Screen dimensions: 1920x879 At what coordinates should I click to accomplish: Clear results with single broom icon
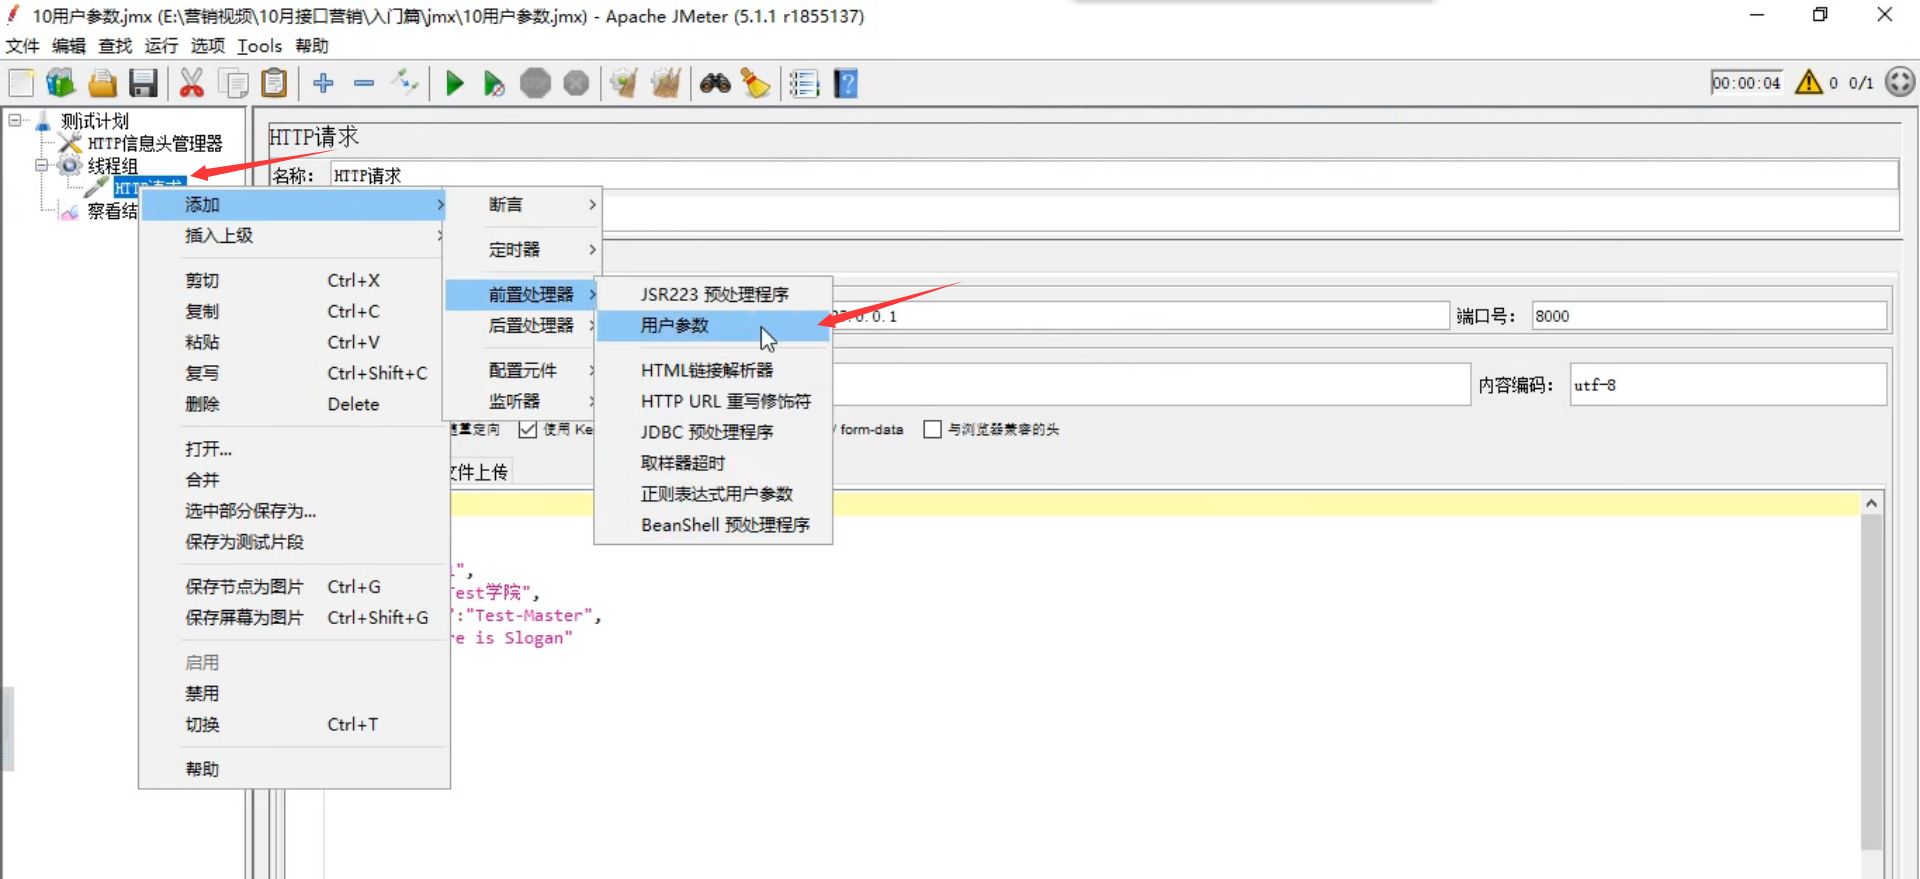[x=624, y=83]
